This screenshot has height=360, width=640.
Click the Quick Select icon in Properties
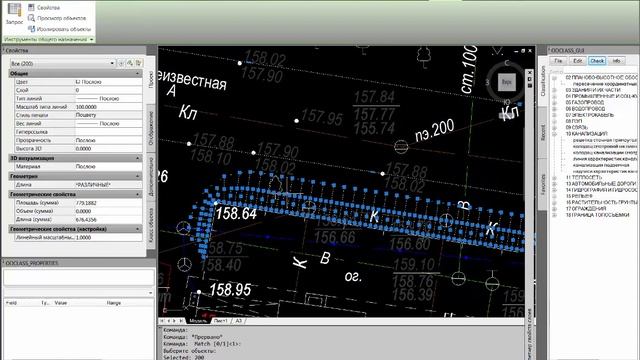tap(139, 63)
